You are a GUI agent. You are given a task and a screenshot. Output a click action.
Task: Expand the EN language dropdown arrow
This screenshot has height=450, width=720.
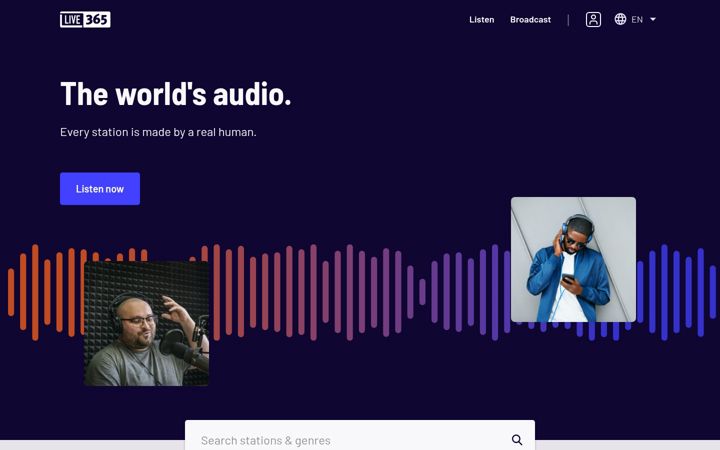(653, 19)
